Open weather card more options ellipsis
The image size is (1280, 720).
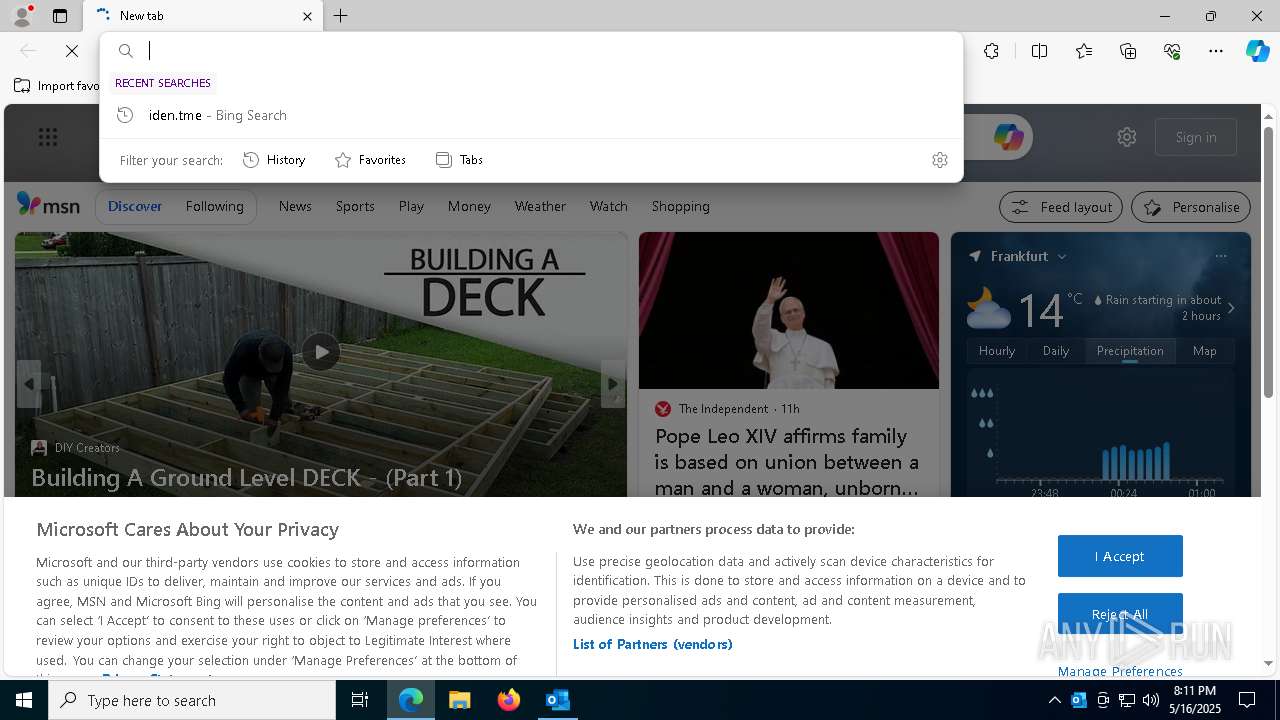(1221, 256)
